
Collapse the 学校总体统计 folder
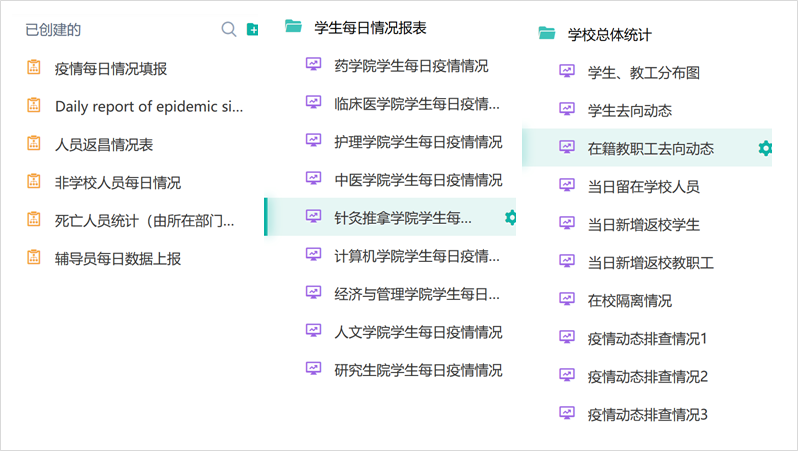(x=609, y=35)
